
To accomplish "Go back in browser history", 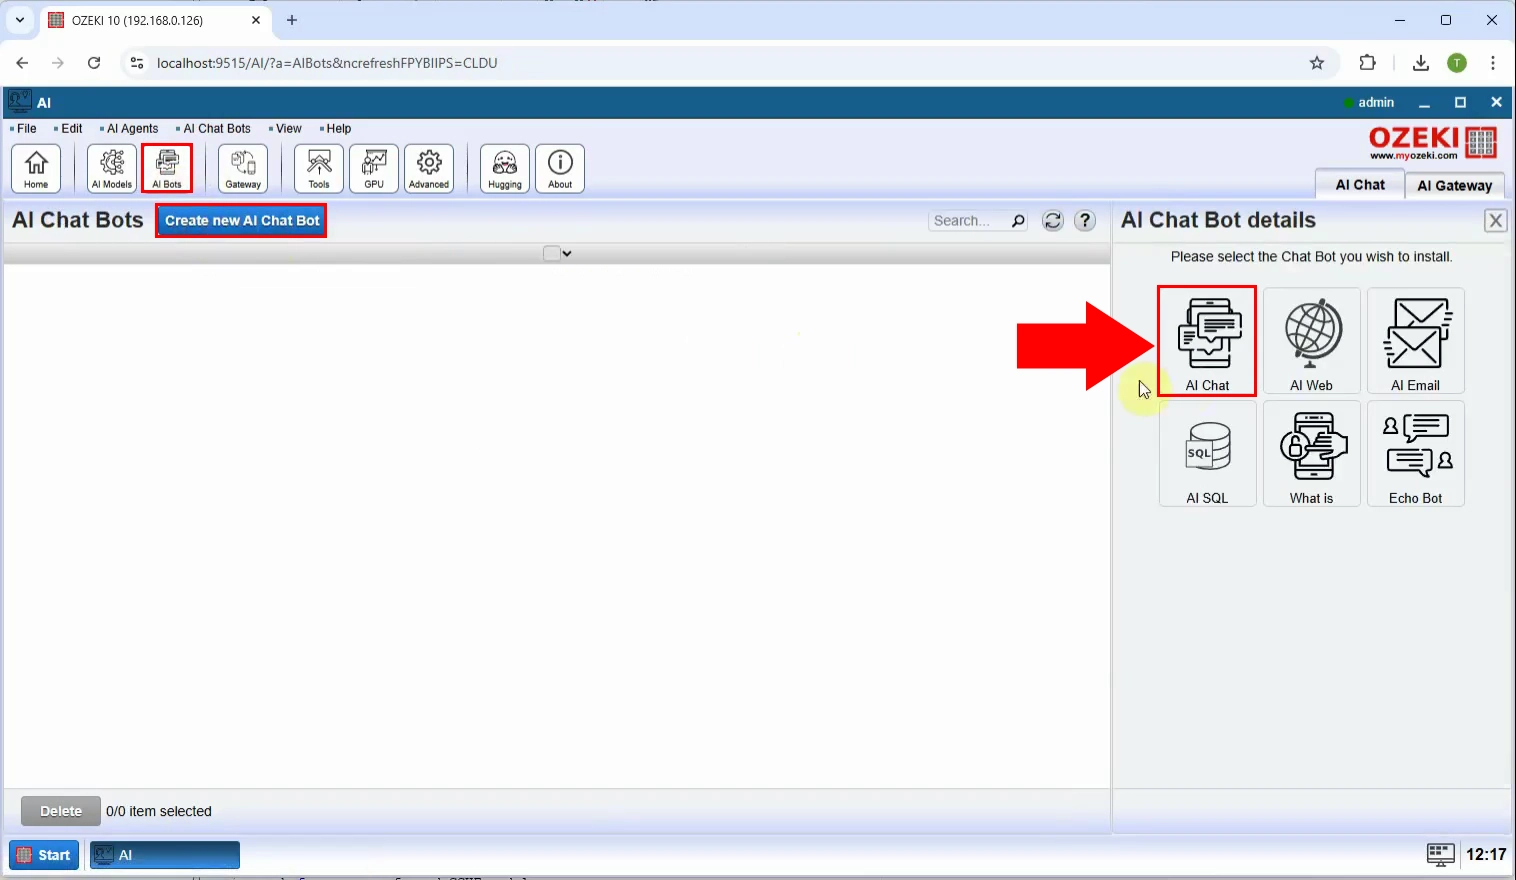I will coord(22,63).
